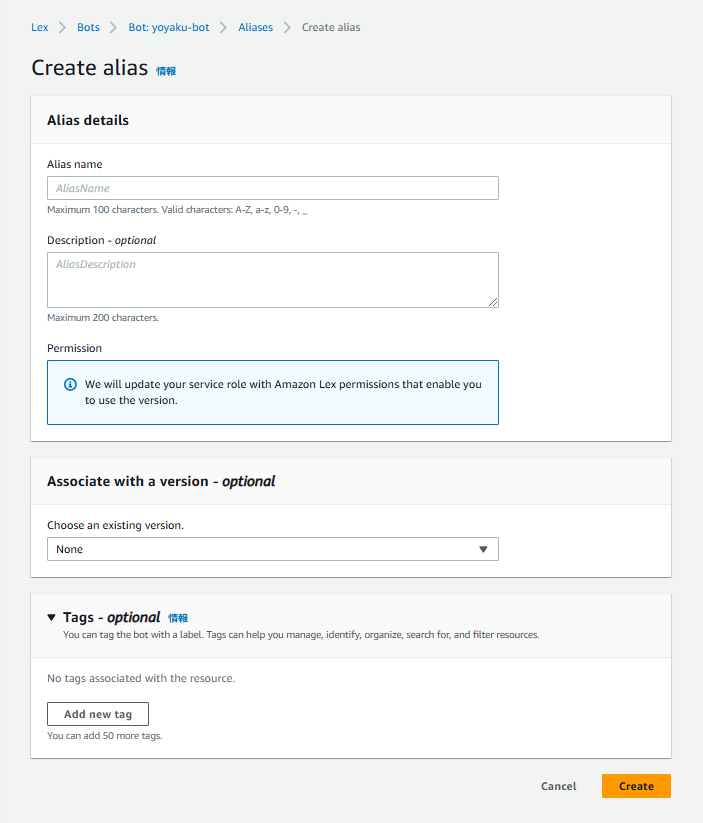This screenshot has width=703, height=823.
Task: Click the info icon in Permission box
Action: click(x=70, y=384)
